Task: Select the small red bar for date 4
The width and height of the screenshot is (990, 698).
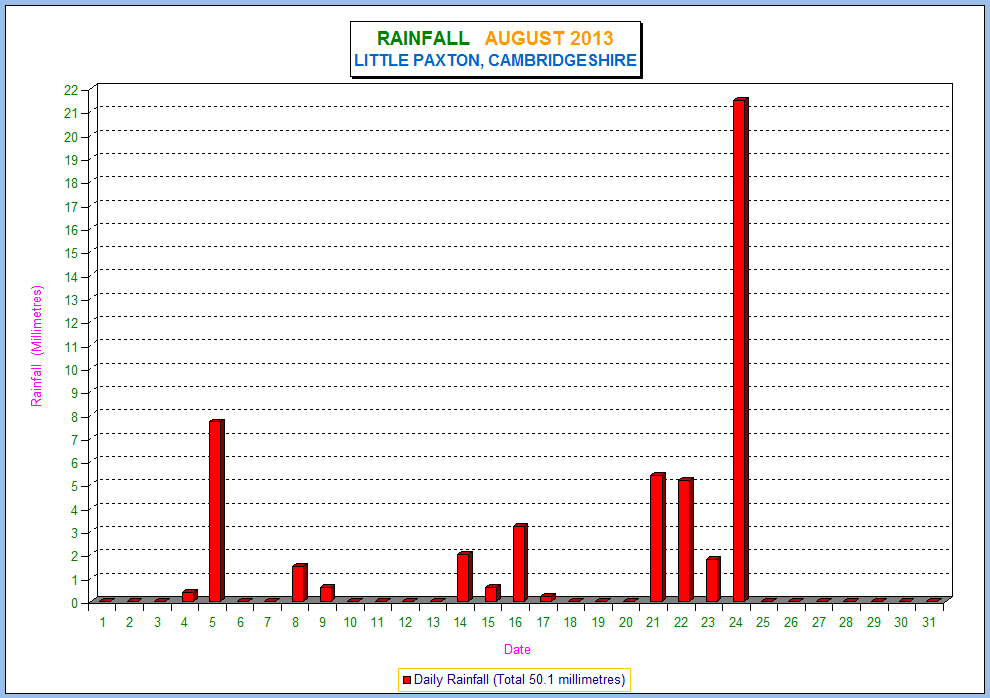Action: pyautogui.click(x=189, y=596)
